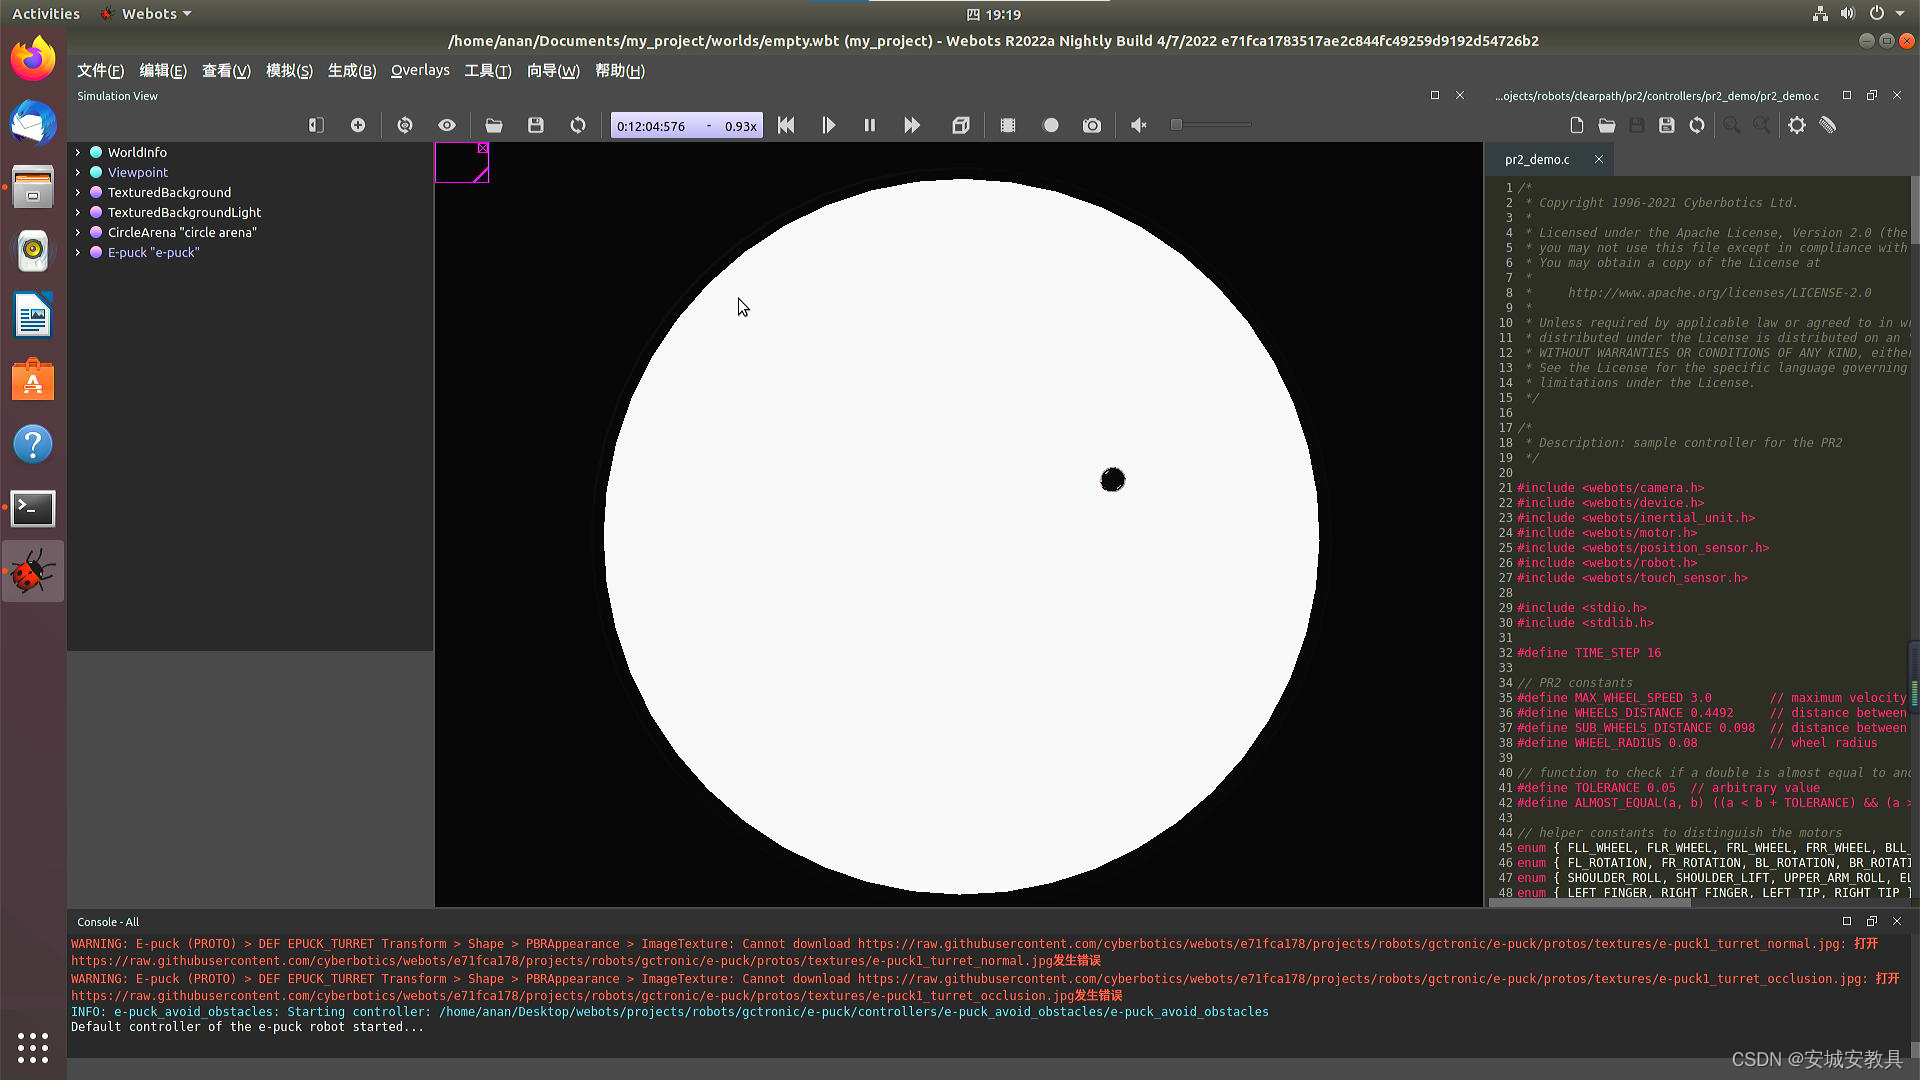Show all applications grid
Viewport: 1920px width, 1080px height.
pyautogui.click(x=33, y=1047)
